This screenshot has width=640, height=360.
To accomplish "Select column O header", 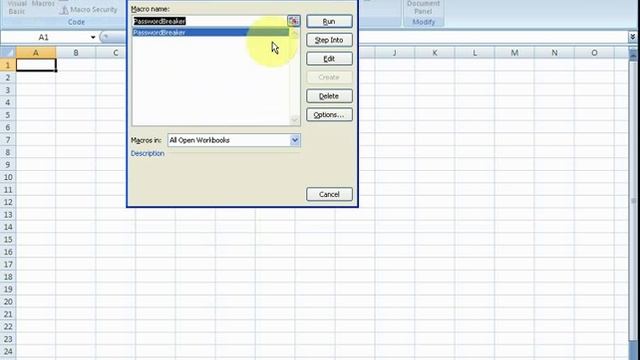I will 594,53.
